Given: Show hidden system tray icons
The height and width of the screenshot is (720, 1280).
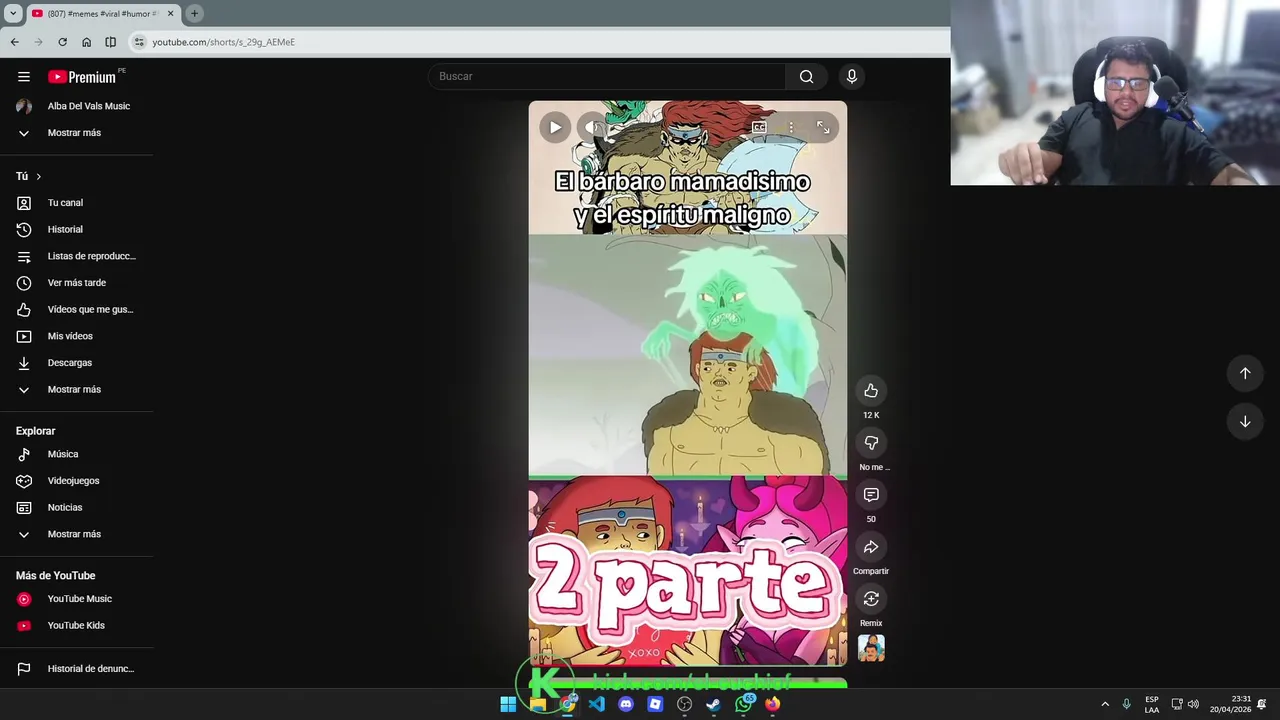Looking at the screenshot, I should (x=1105, y=704).
